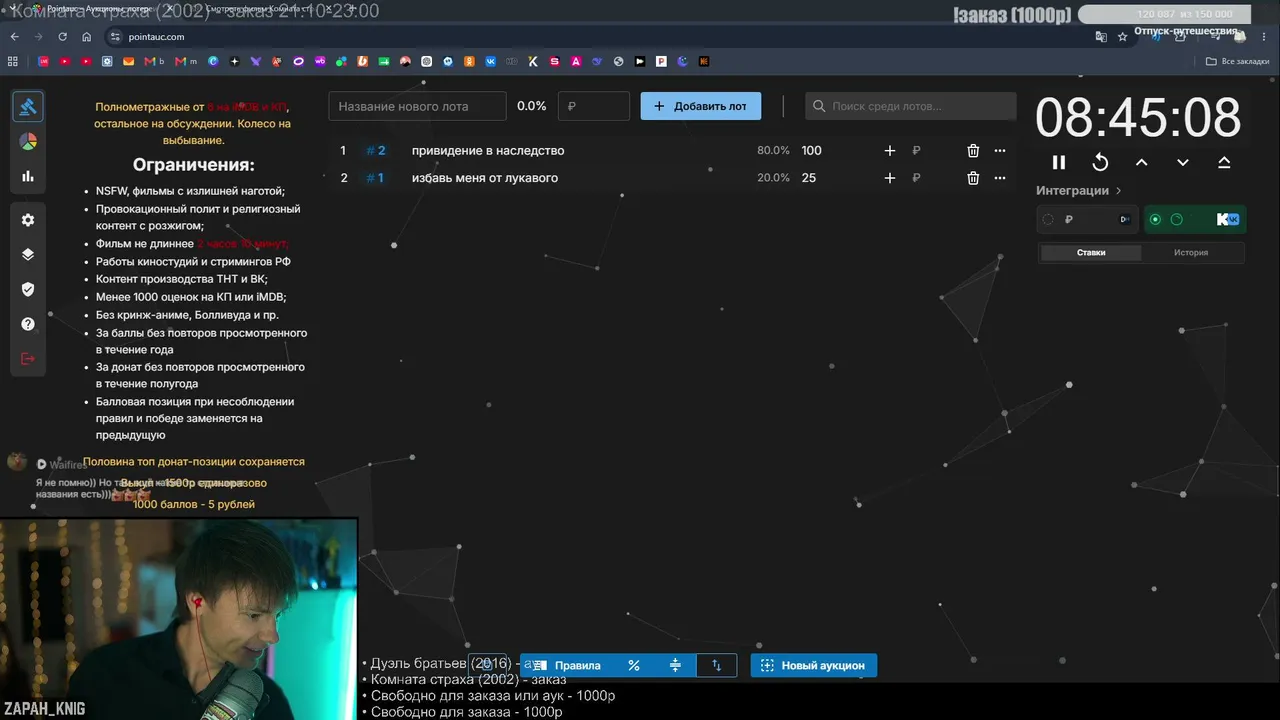Open more options for "привидение в наследство"
This screenshot has height=720, width=1280.
tap(1000, 151)
